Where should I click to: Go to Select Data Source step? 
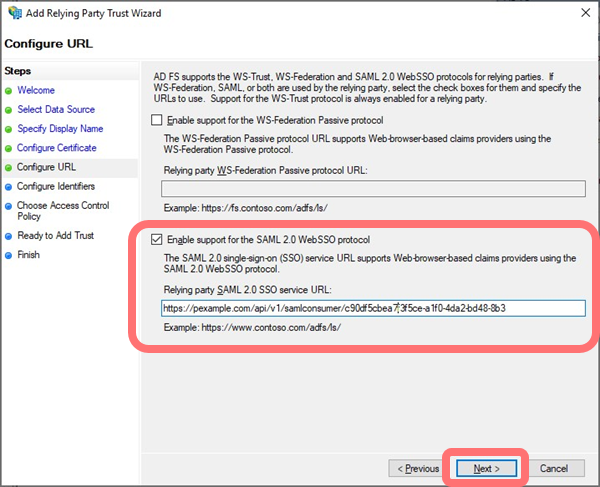point(56,110)
